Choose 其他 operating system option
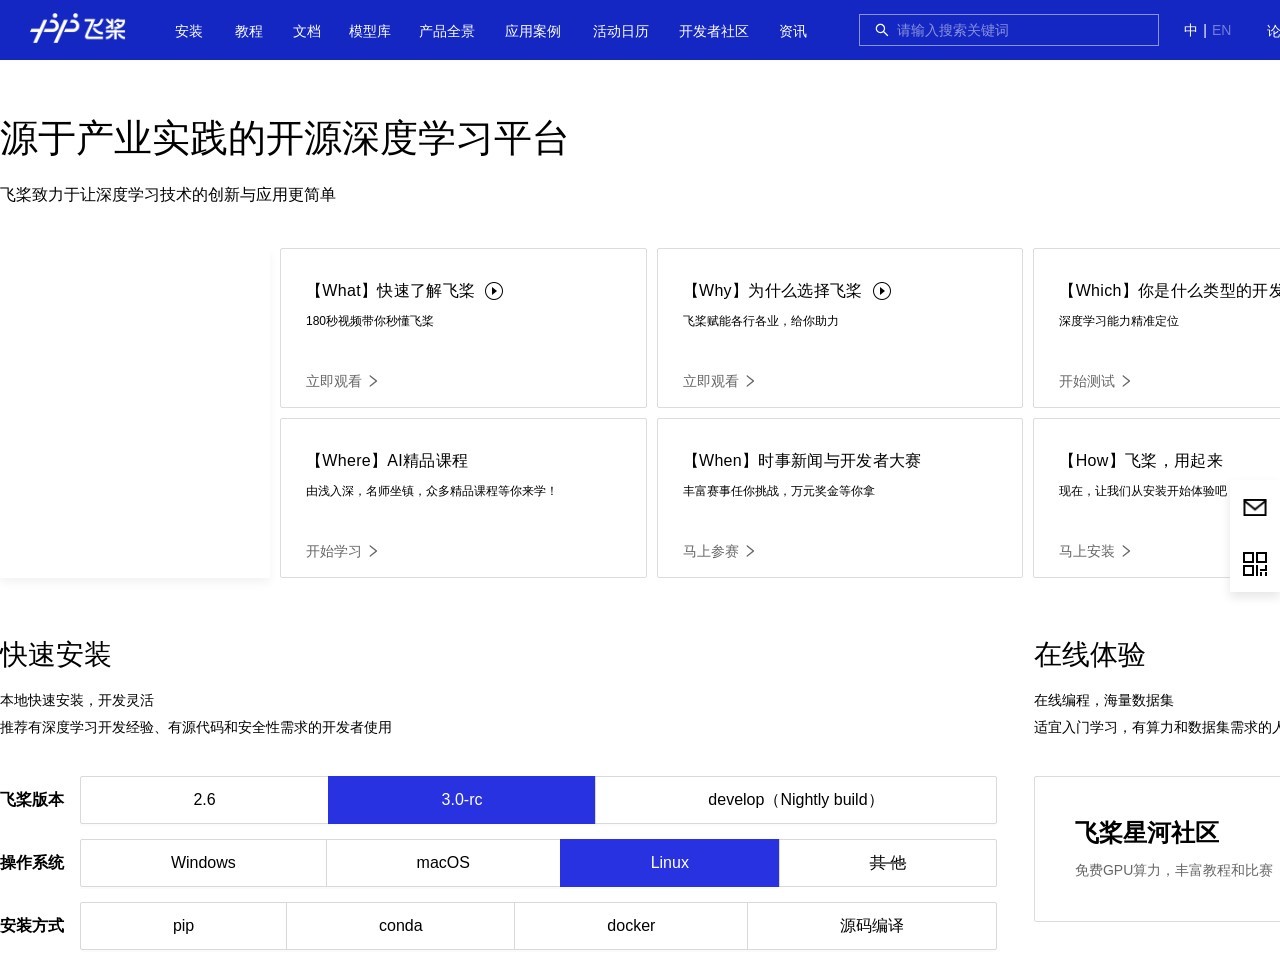 [888, 863]
